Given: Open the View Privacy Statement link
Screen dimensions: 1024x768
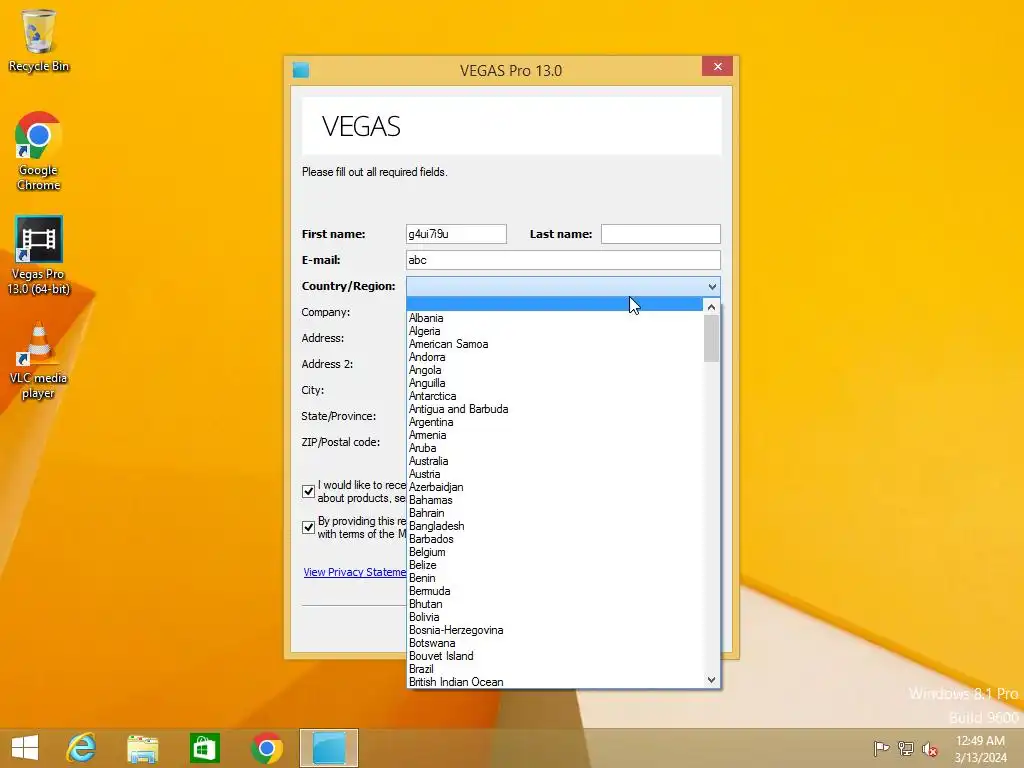Looking at the screenshot, I should click(355, 572).
